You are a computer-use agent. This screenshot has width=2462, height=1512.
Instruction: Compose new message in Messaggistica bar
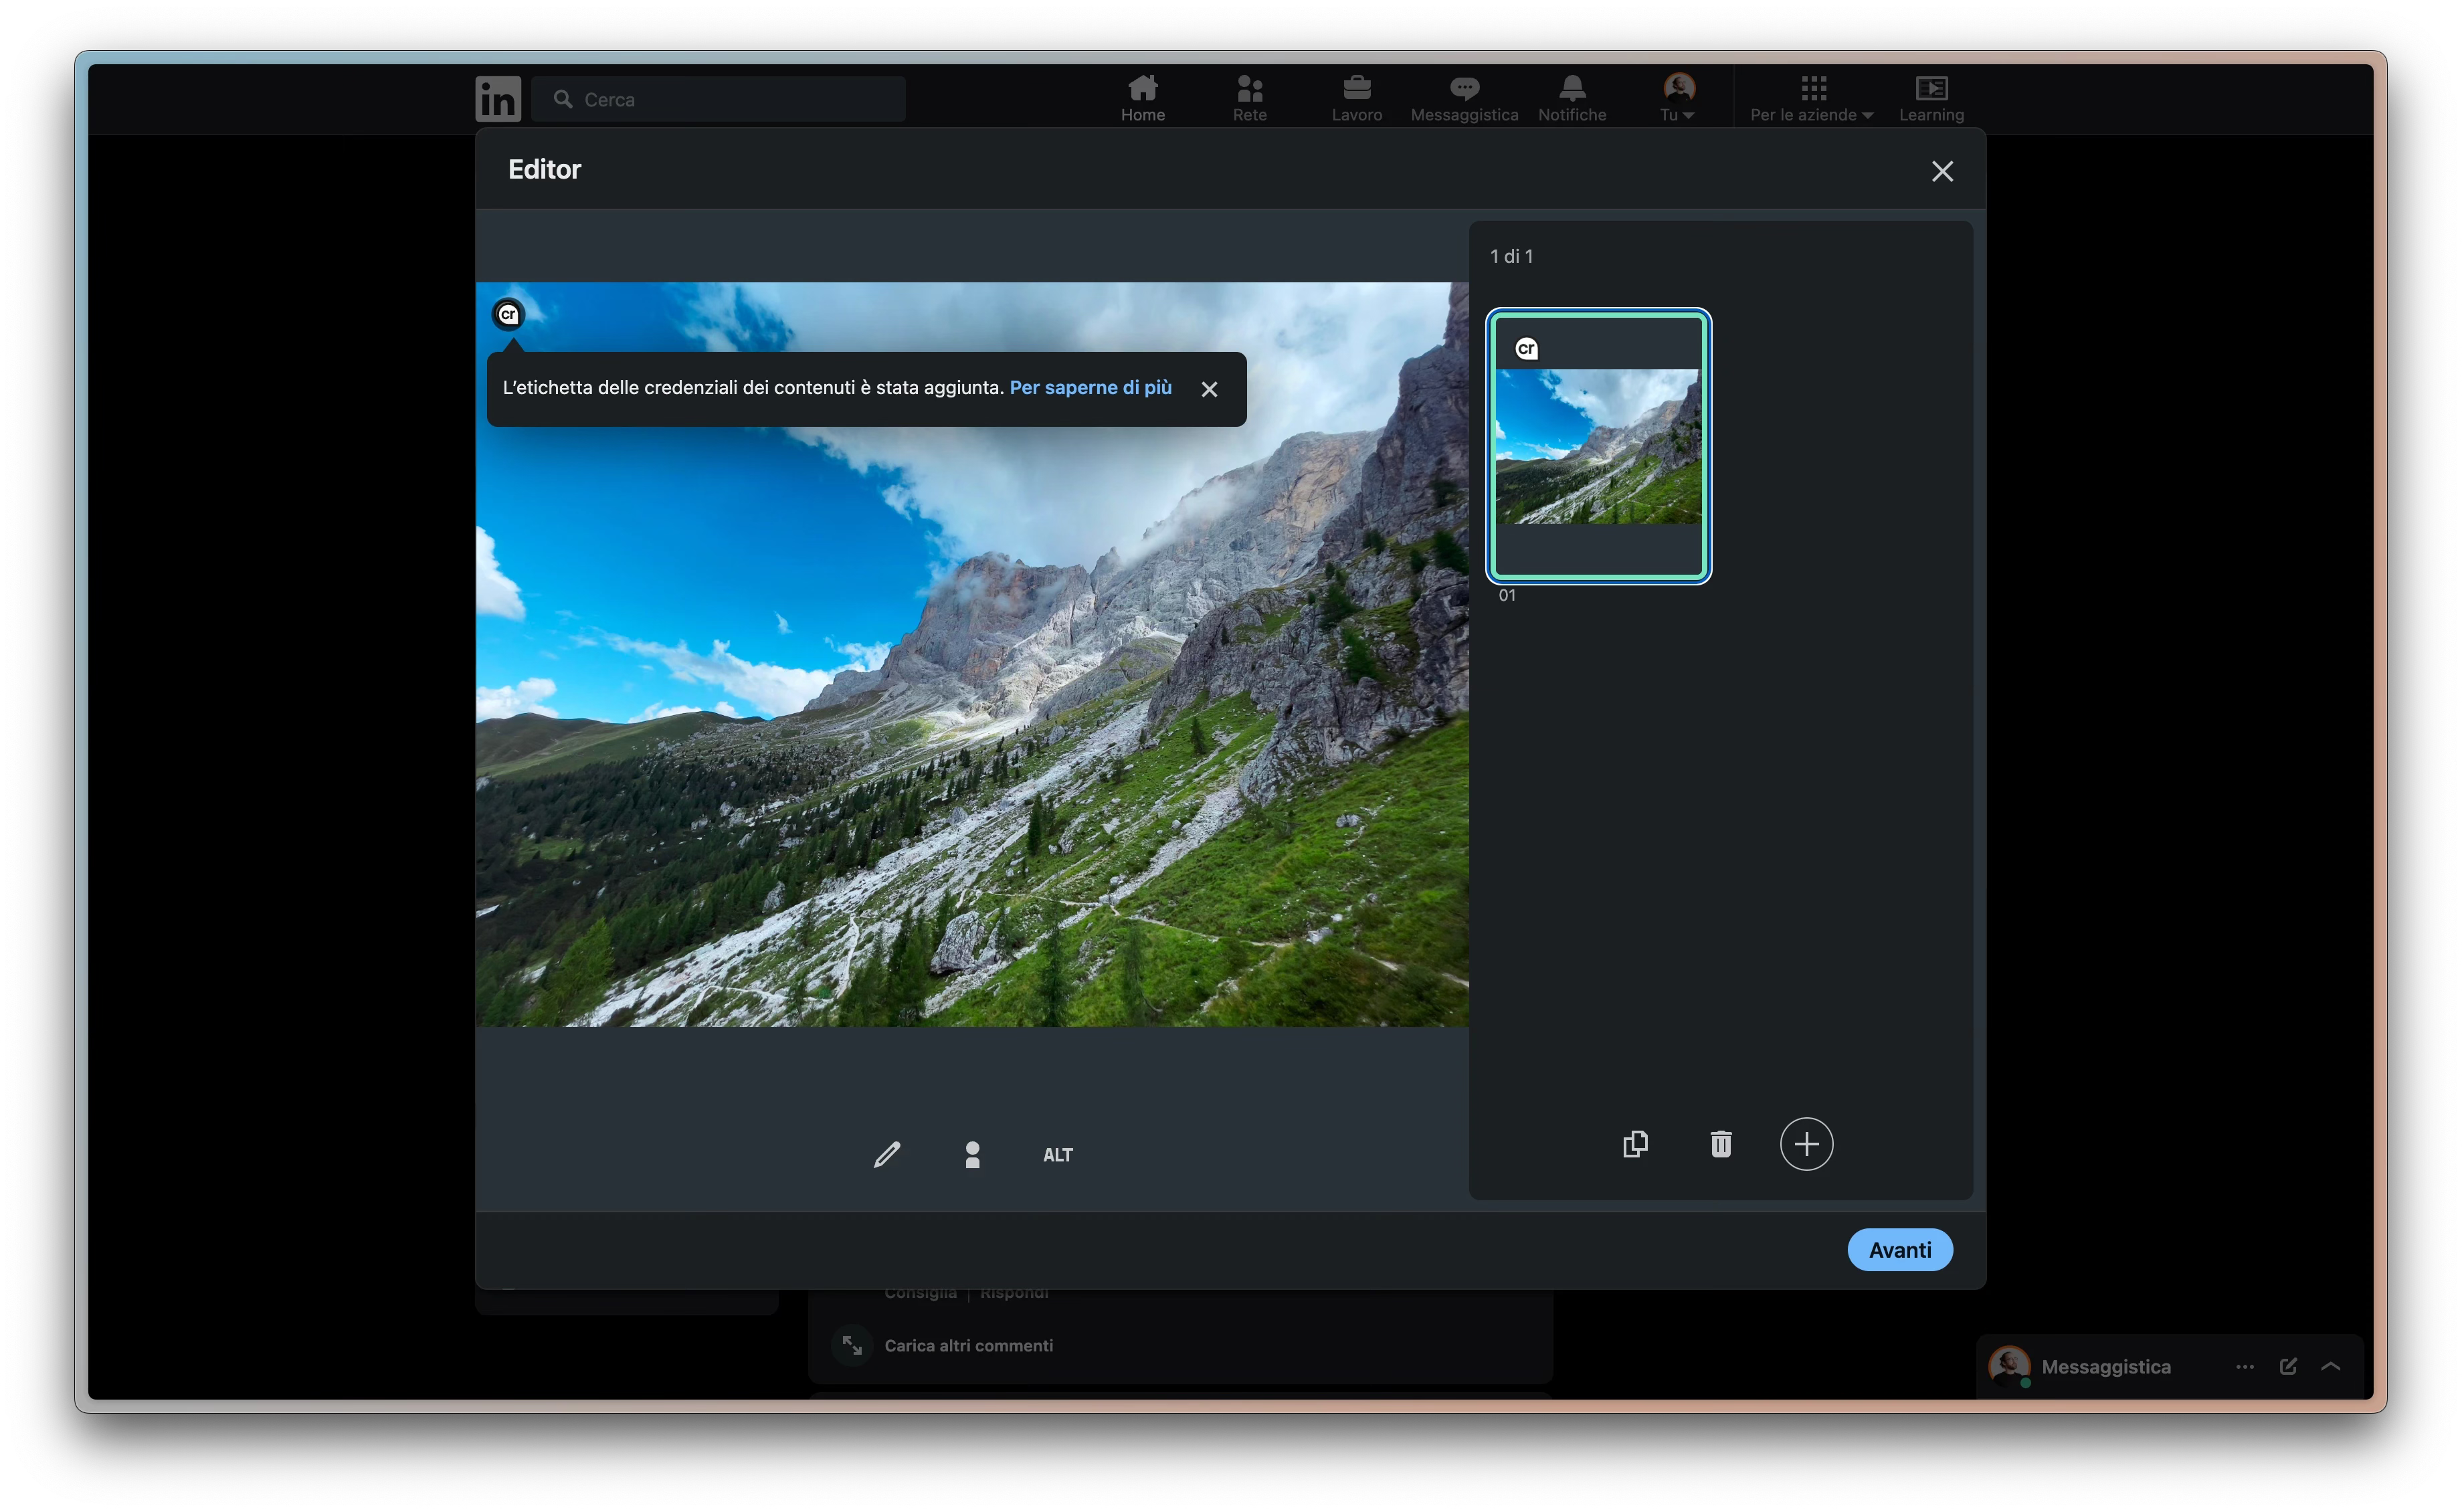2287,1366
